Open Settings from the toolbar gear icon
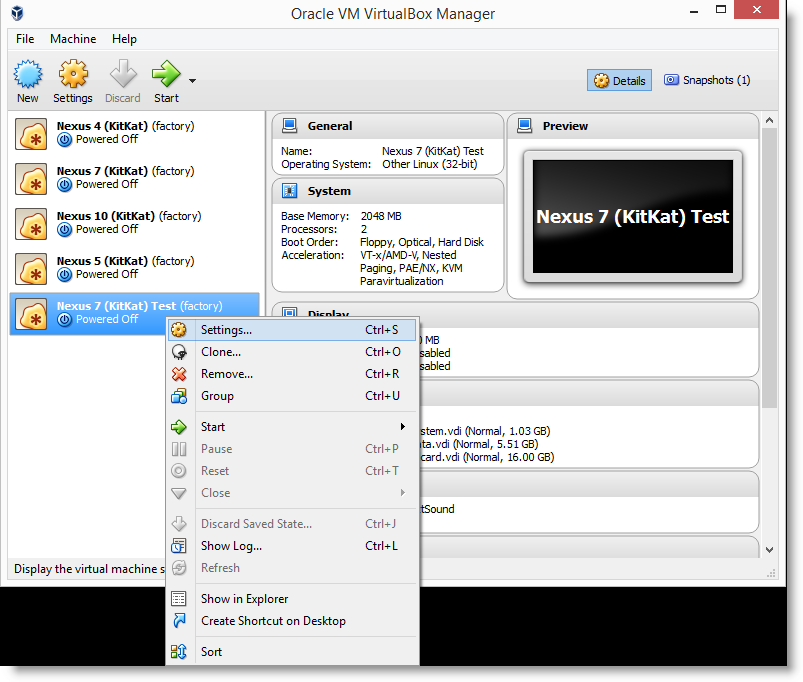Screen dimensions: 803x682 point(72,75)
